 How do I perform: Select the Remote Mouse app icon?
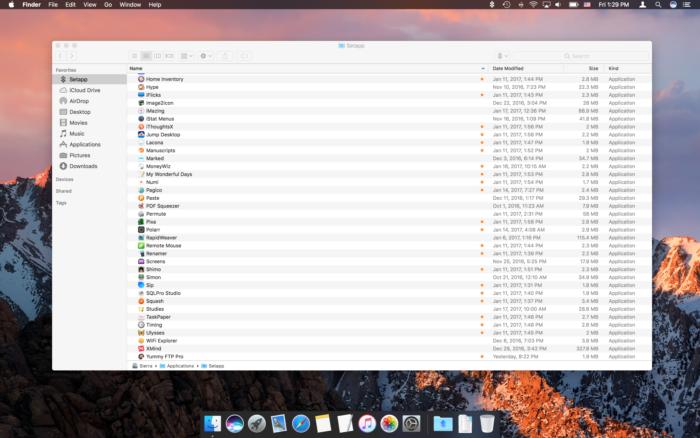pos(141,246)
